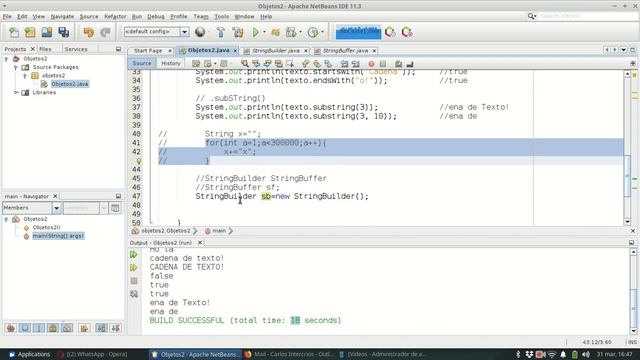Collapse the objetos2 package node
640x360 pixels.
[x=25, y=76]
